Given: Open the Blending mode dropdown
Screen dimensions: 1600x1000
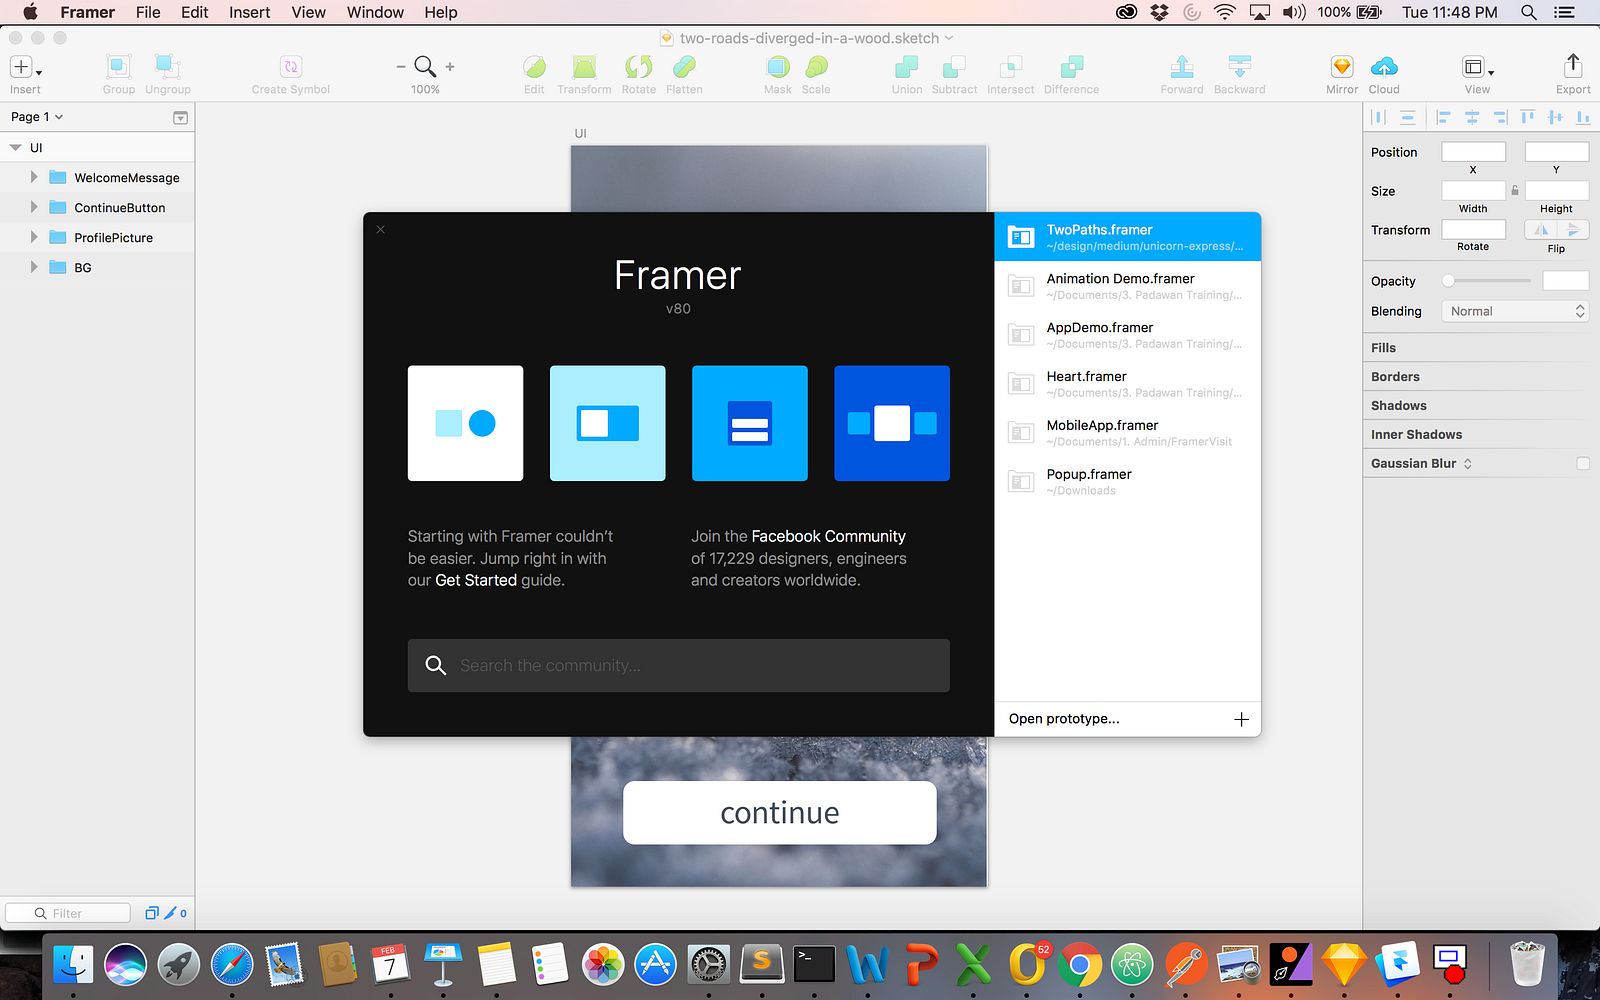Looking at the screenshot, I should 1514,311.
